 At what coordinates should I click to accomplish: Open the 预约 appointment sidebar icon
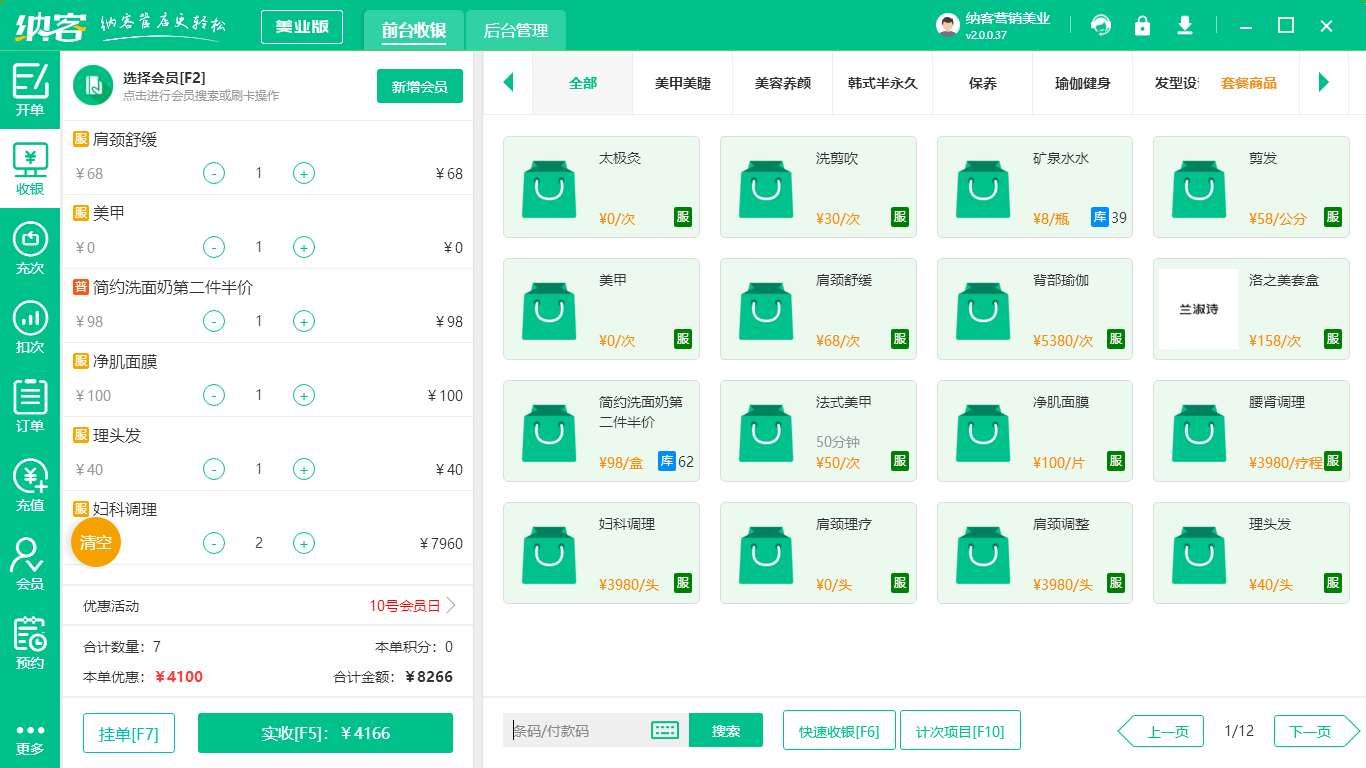click(x=30, y=643)
